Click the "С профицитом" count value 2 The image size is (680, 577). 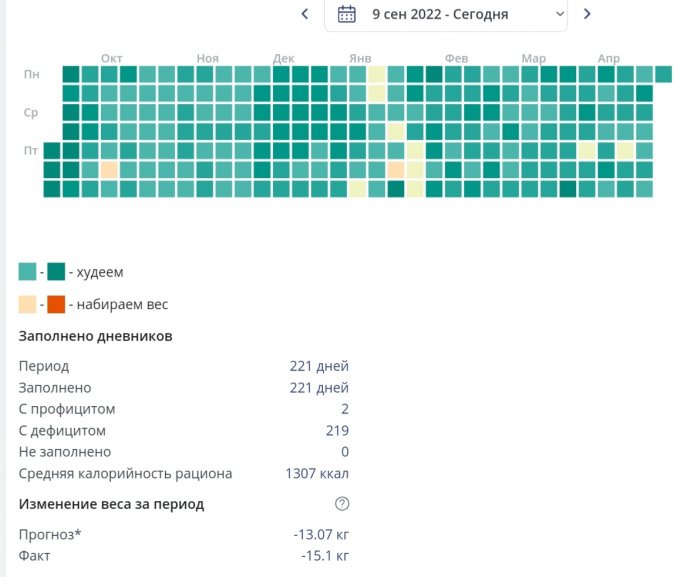pos(344,409)
